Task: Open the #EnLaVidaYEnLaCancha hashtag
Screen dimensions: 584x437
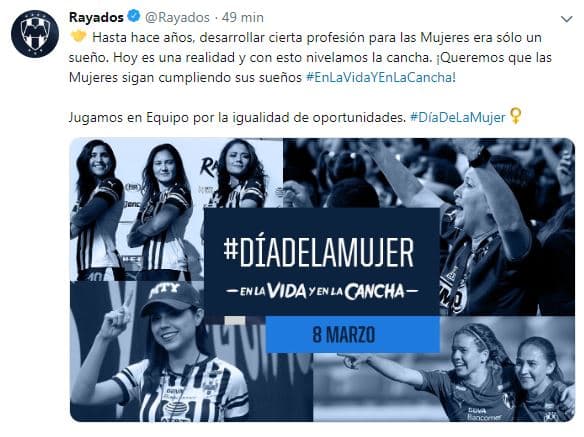Action: click(x=381, y=77)
